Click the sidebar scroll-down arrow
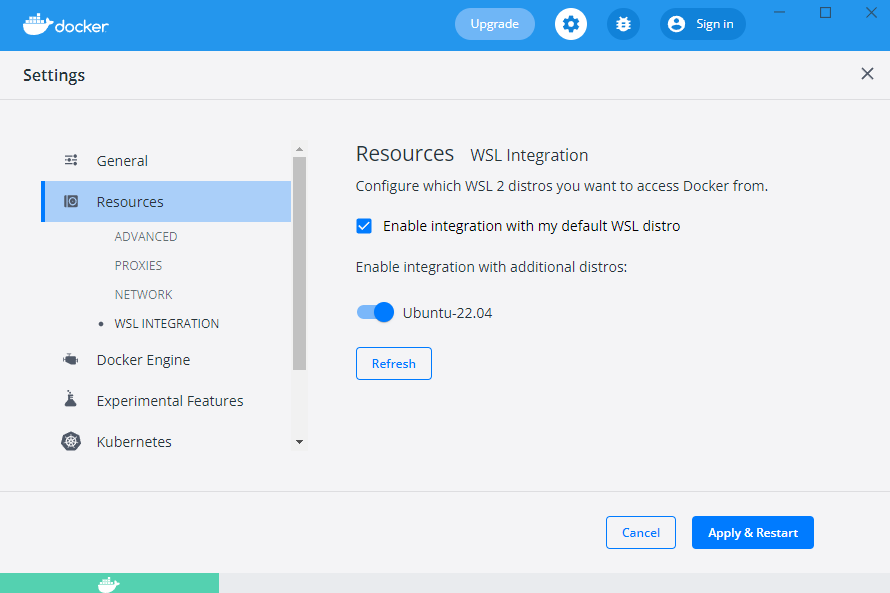 coord(299,441)
